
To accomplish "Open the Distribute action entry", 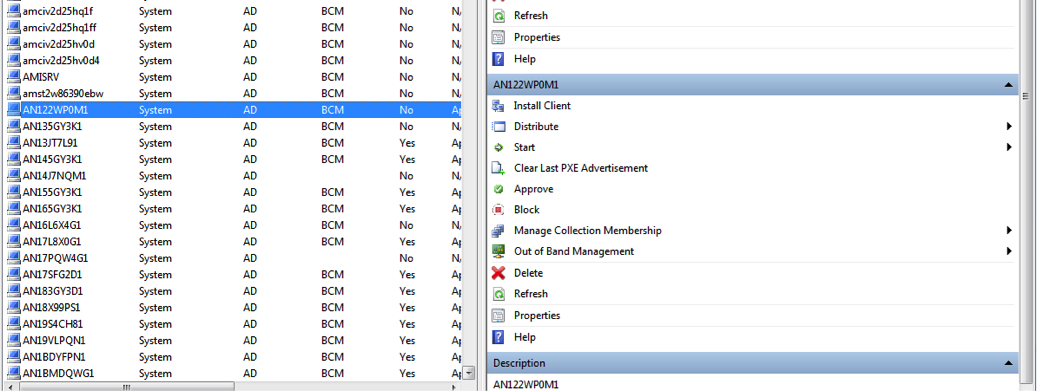I will pos(536,126).
